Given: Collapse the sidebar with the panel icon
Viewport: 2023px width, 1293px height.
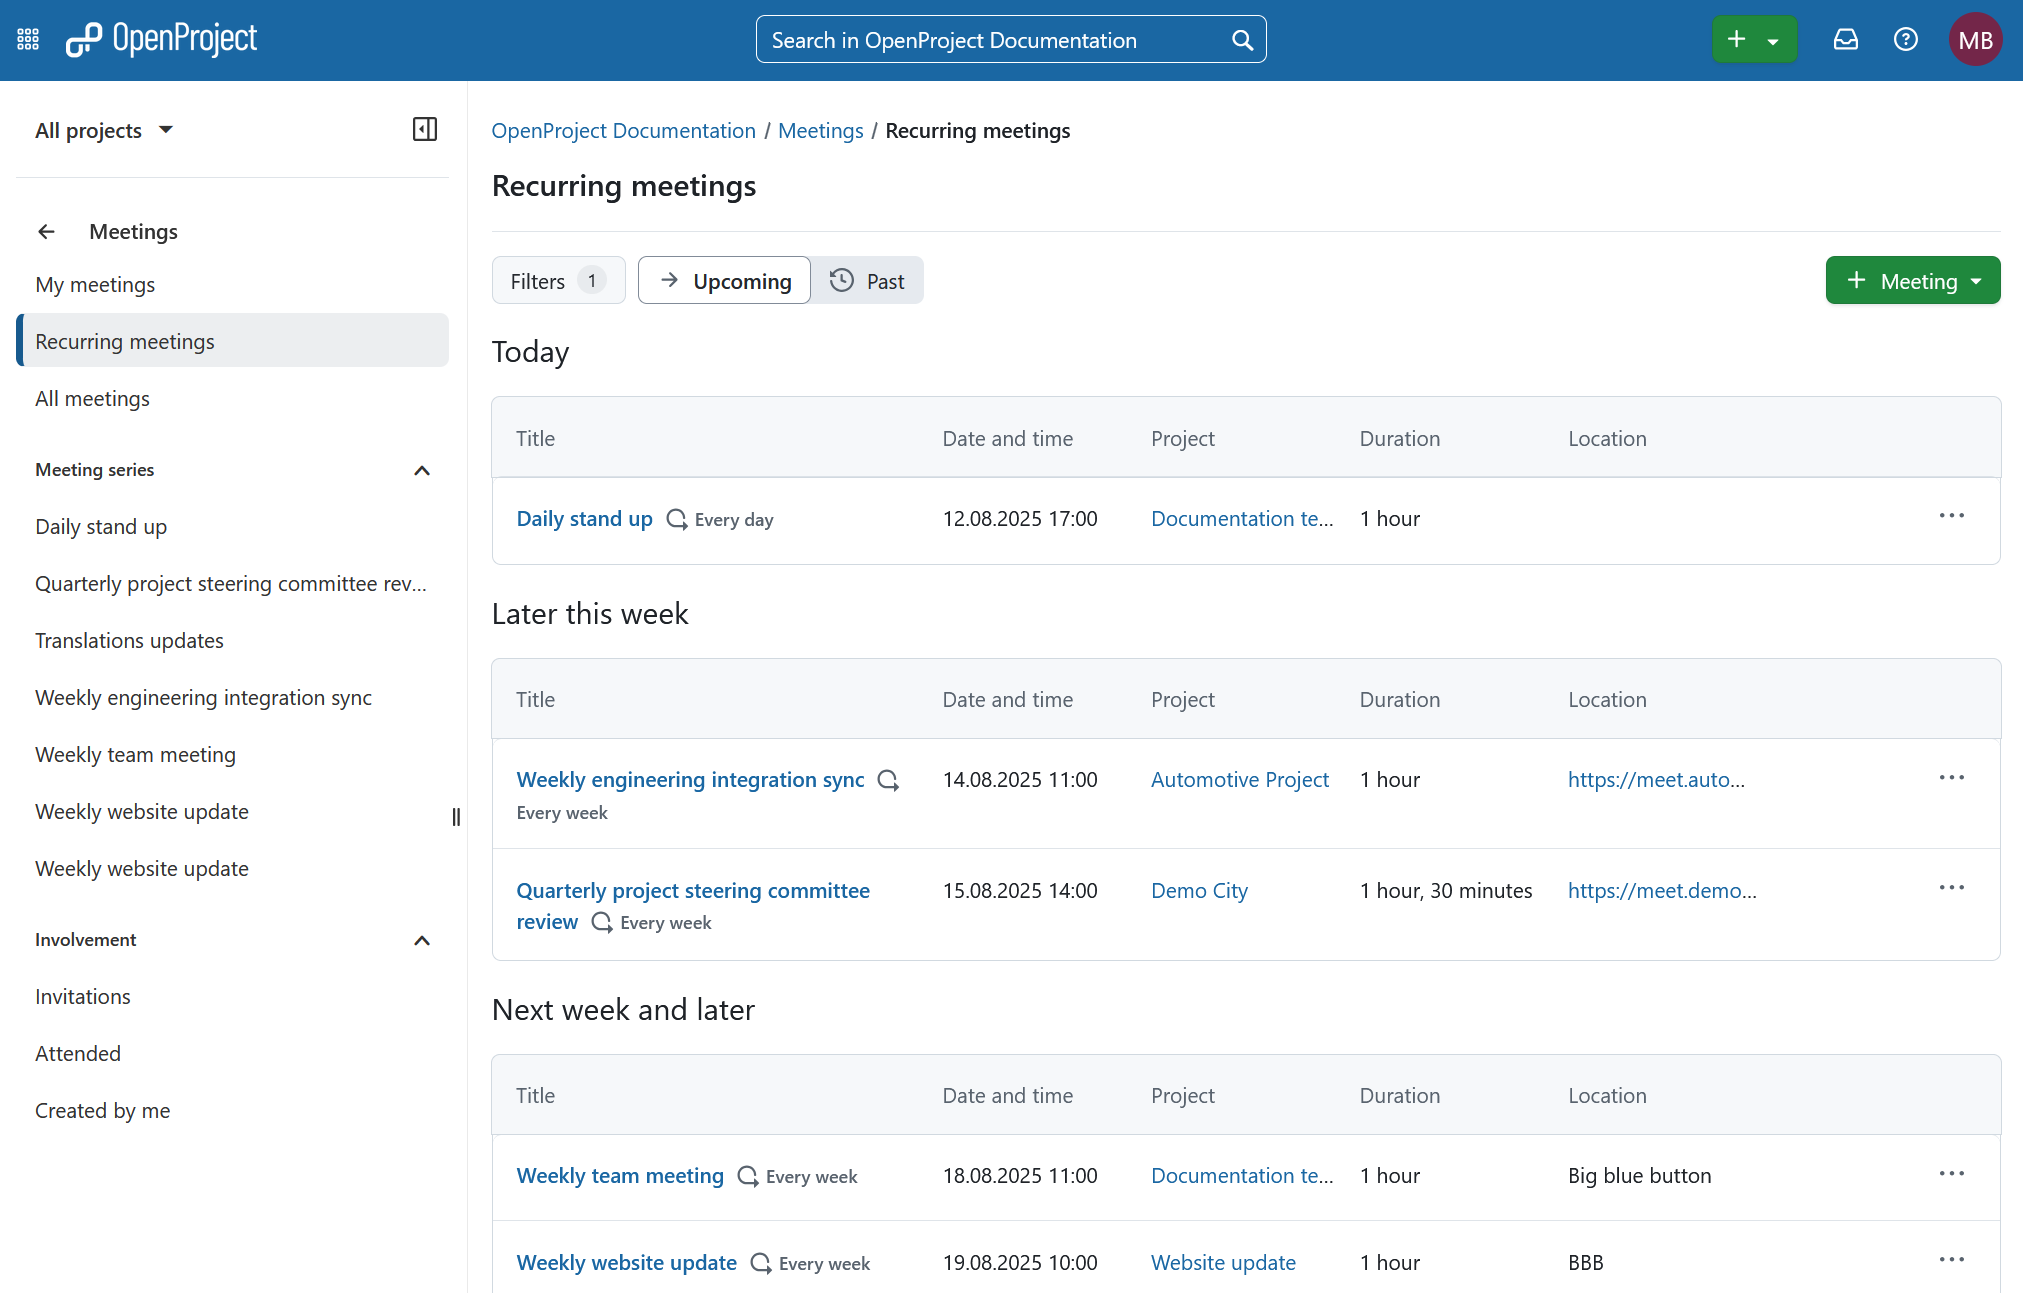Looking at the screenshot, I should (424, 129).
